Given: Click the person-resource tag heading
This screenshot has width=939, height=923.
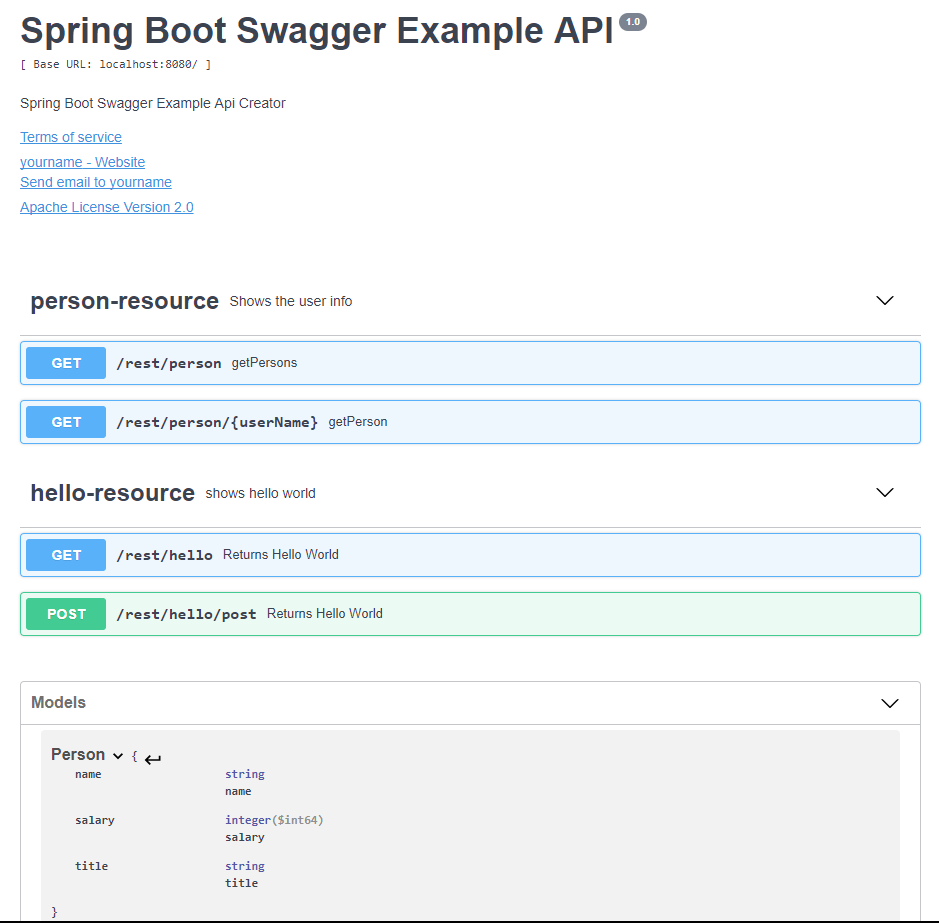Looking at the screenshot, I should click(x=125, y=301).
